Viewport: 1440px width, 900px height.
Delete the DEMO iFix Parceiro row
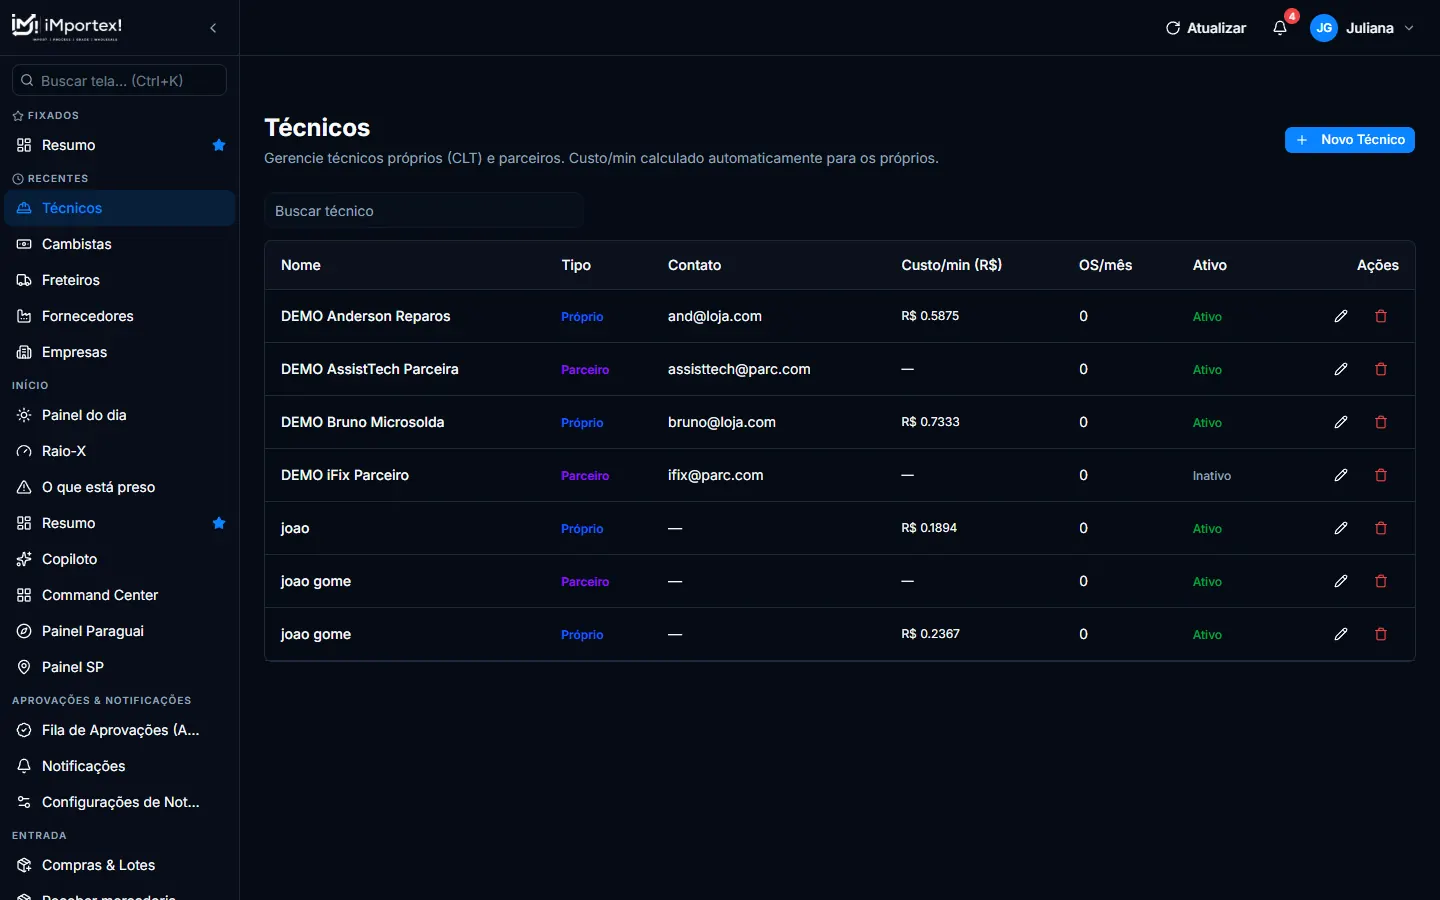(1381, 475)
